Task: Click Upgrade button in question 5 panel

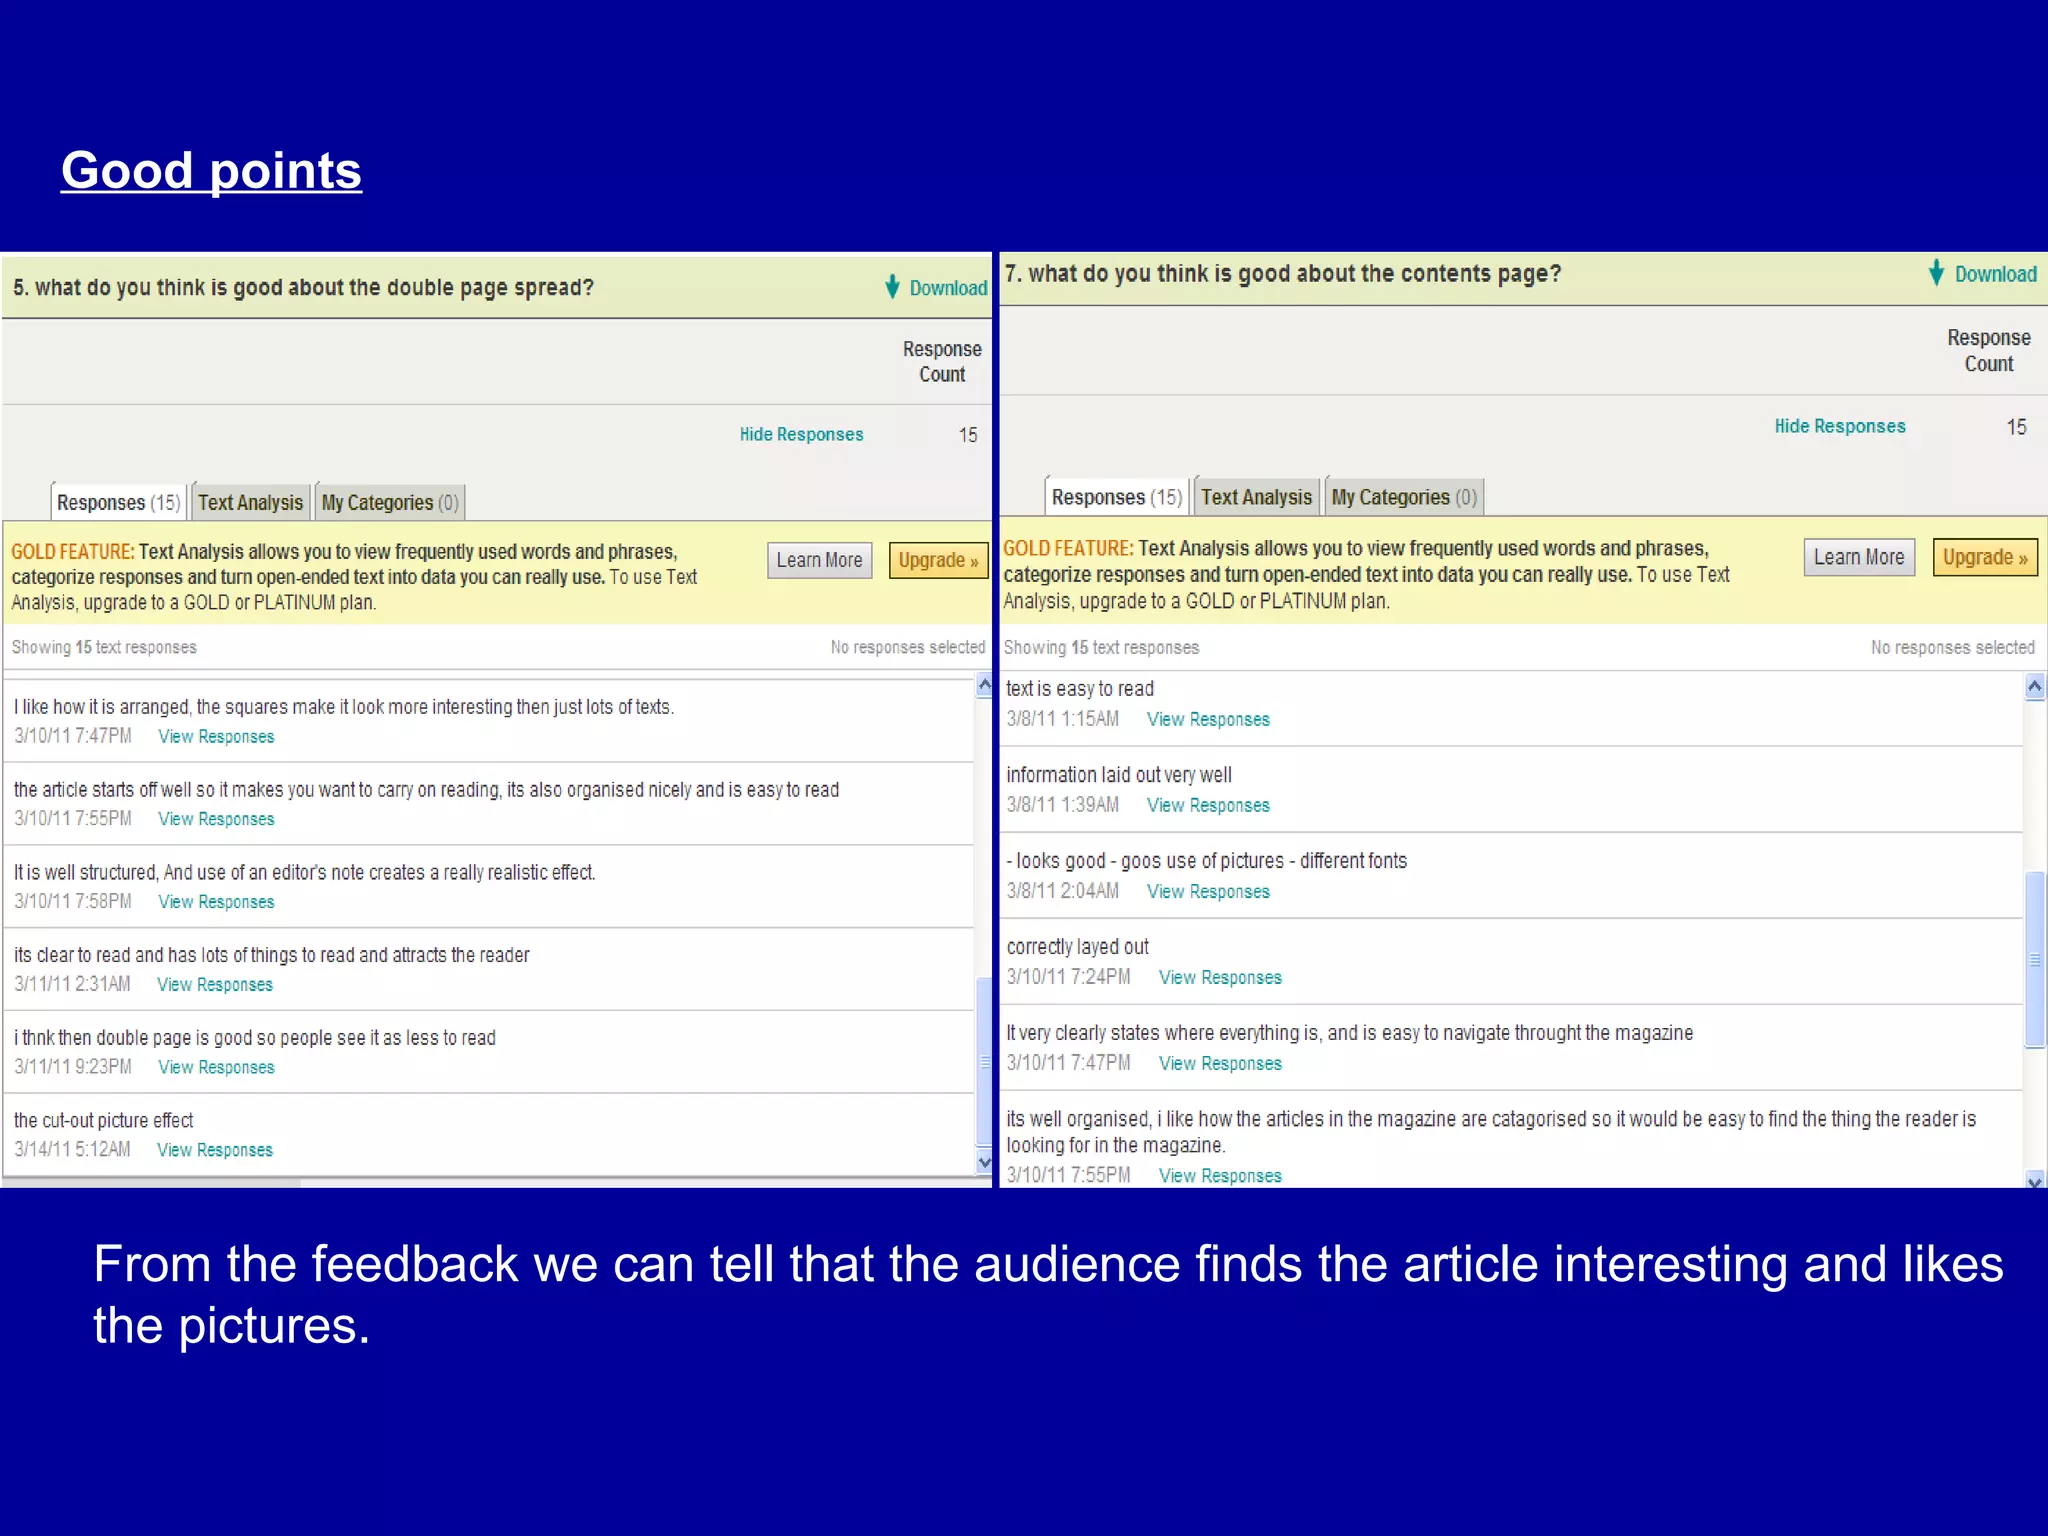Action: 938,560
